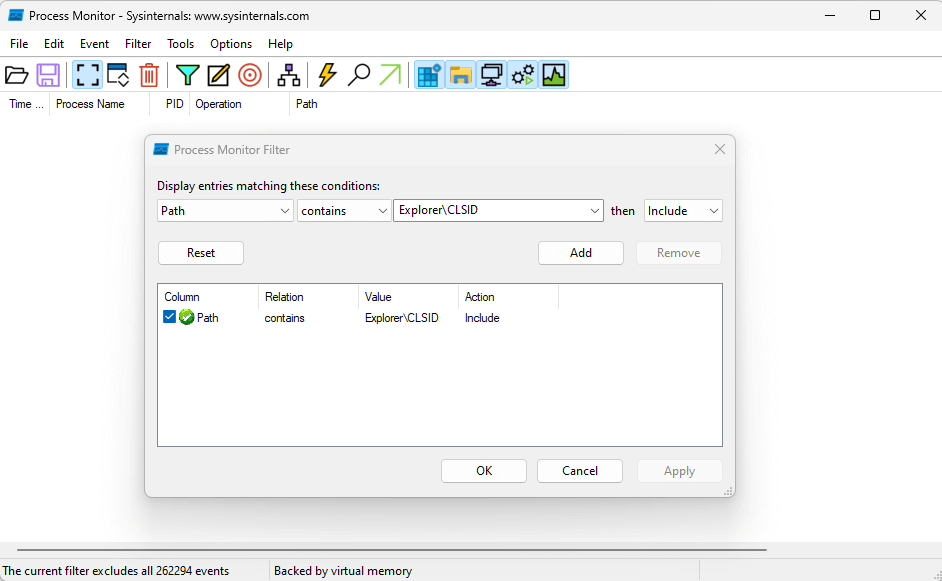Open a saved log file icon
The image size is (942, 581).
(17, 75)
